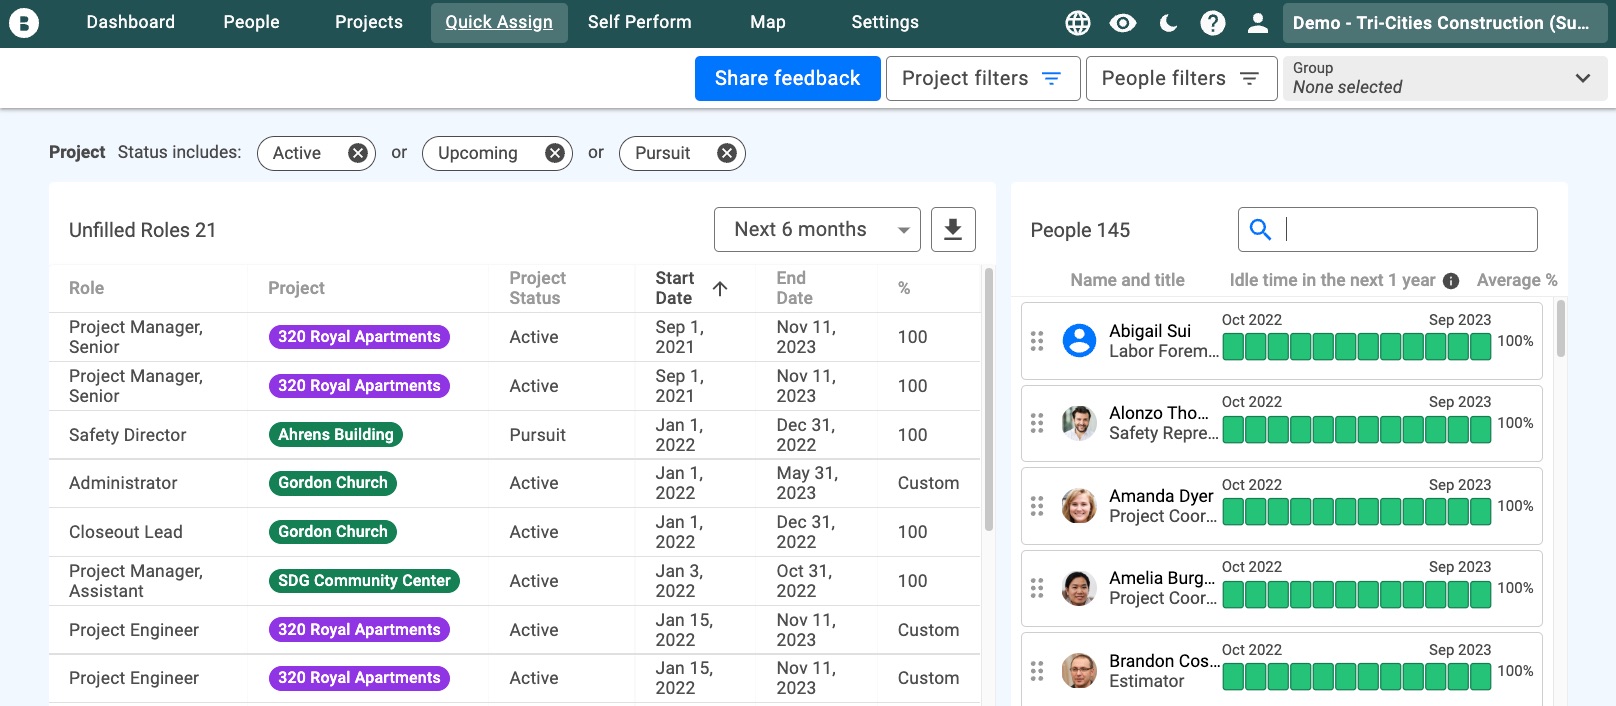
Task: Open the Next 6 months dropdown
Action: point(817,230)
